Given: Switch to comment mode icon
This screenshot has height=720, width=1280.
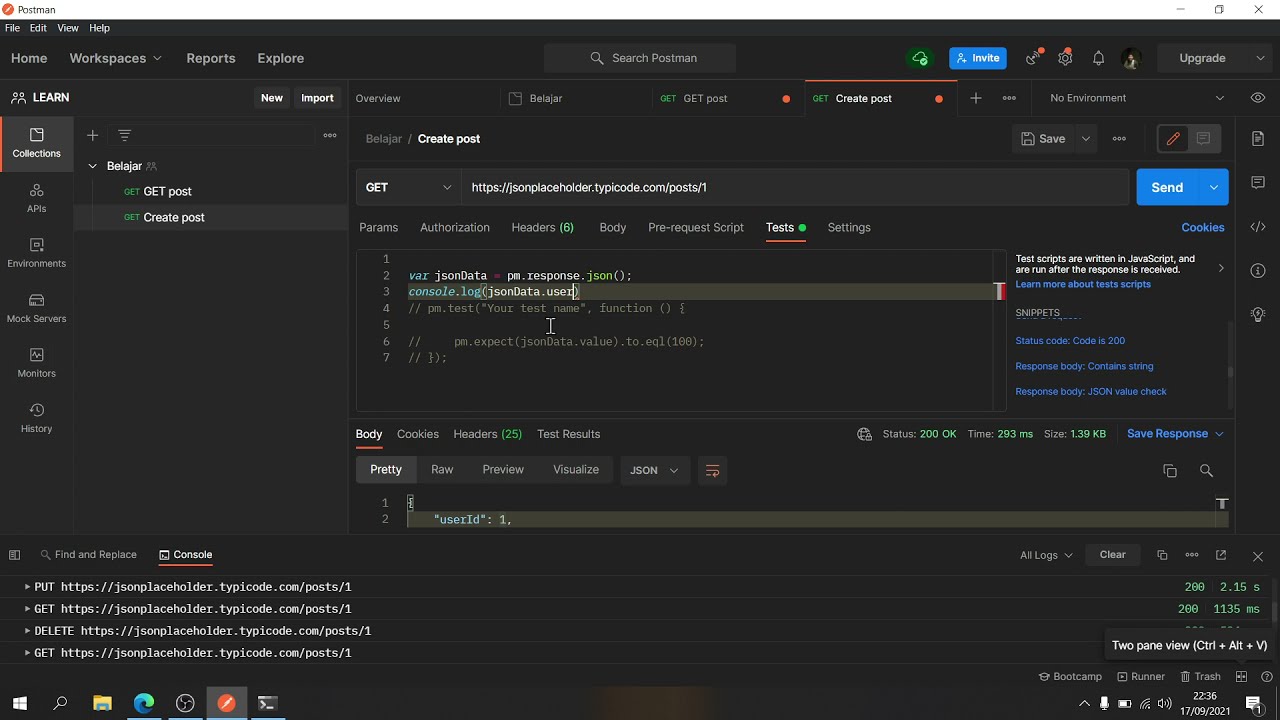Looking at the screenshot, I should (1203, 139).
